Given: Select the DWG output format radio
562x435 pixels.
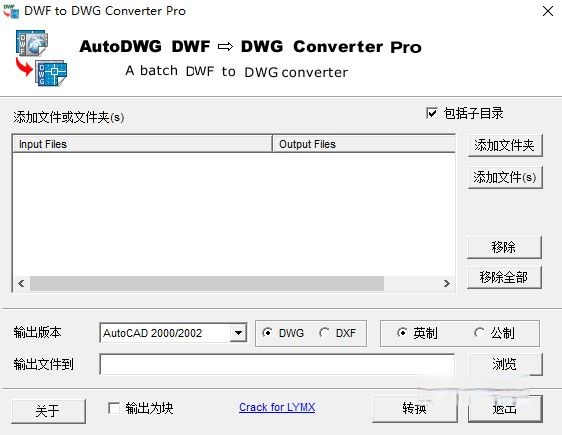Looking at the screenshot, I should point(267,333).
